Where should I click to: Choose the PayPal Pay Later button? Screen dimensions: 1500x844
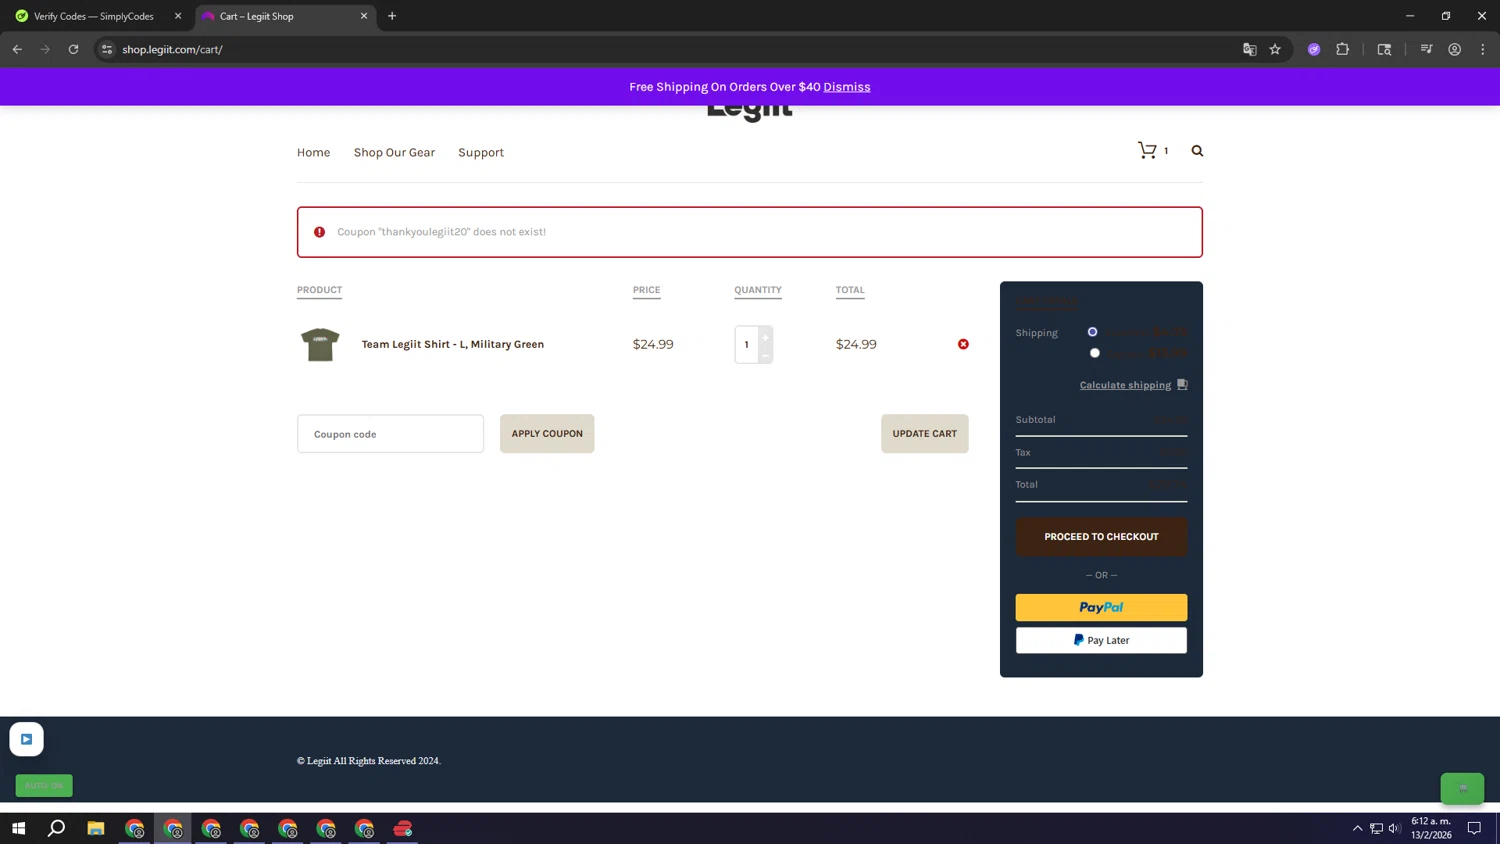pyautogui.click(x=1101, y=640)
